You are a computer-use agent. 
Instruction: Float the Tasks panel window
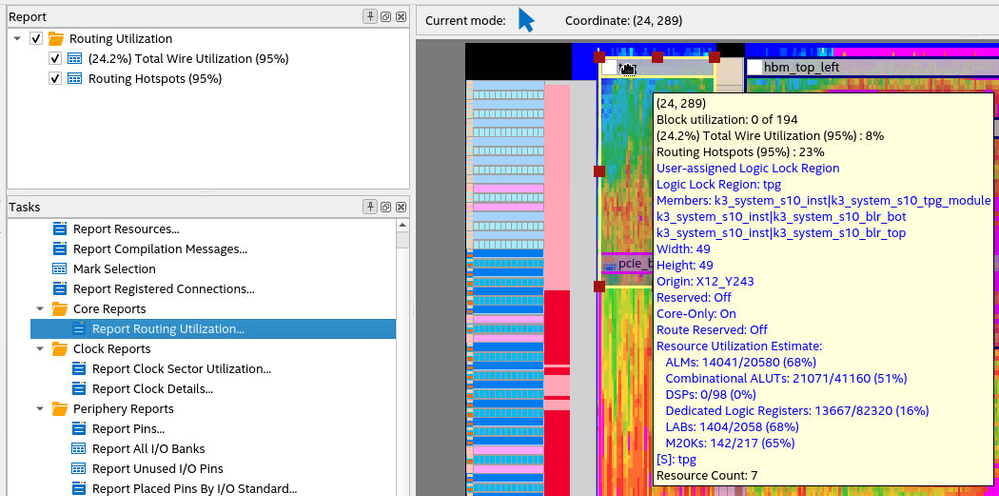385,207
